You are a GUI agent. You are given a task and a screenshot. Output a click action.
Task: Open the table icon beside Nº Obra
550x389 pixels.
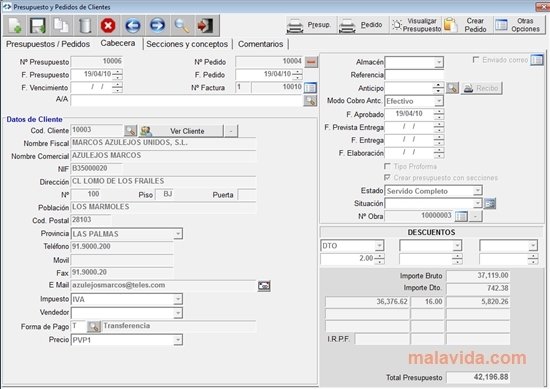coord(461,216)
